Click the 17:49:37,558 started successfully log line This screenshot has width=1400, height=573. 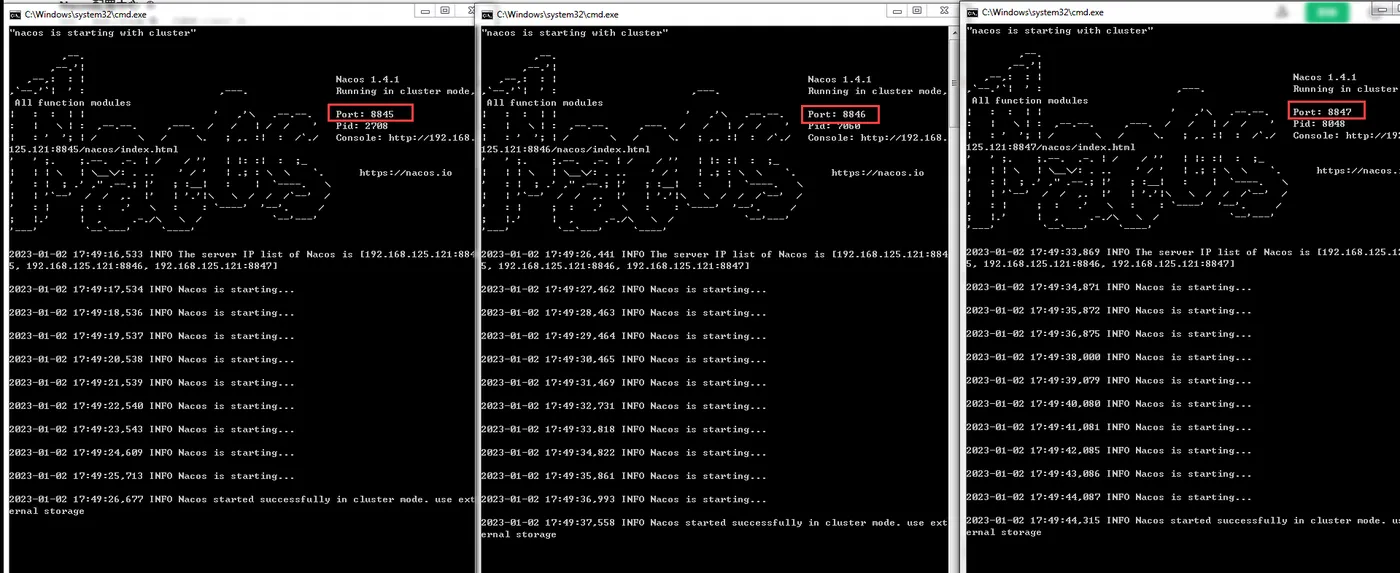click(x=713, y=528)
